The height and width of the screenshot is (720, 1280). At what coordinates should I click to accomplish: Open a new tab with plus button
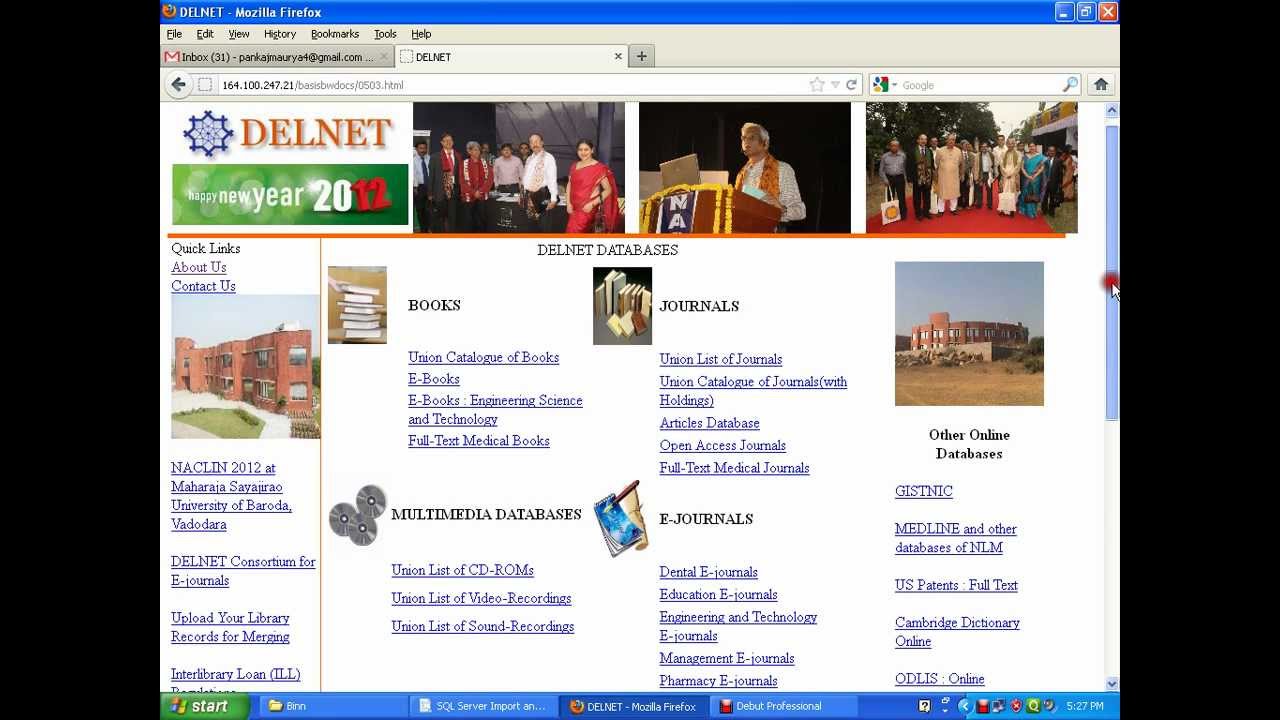coord(641,57)
